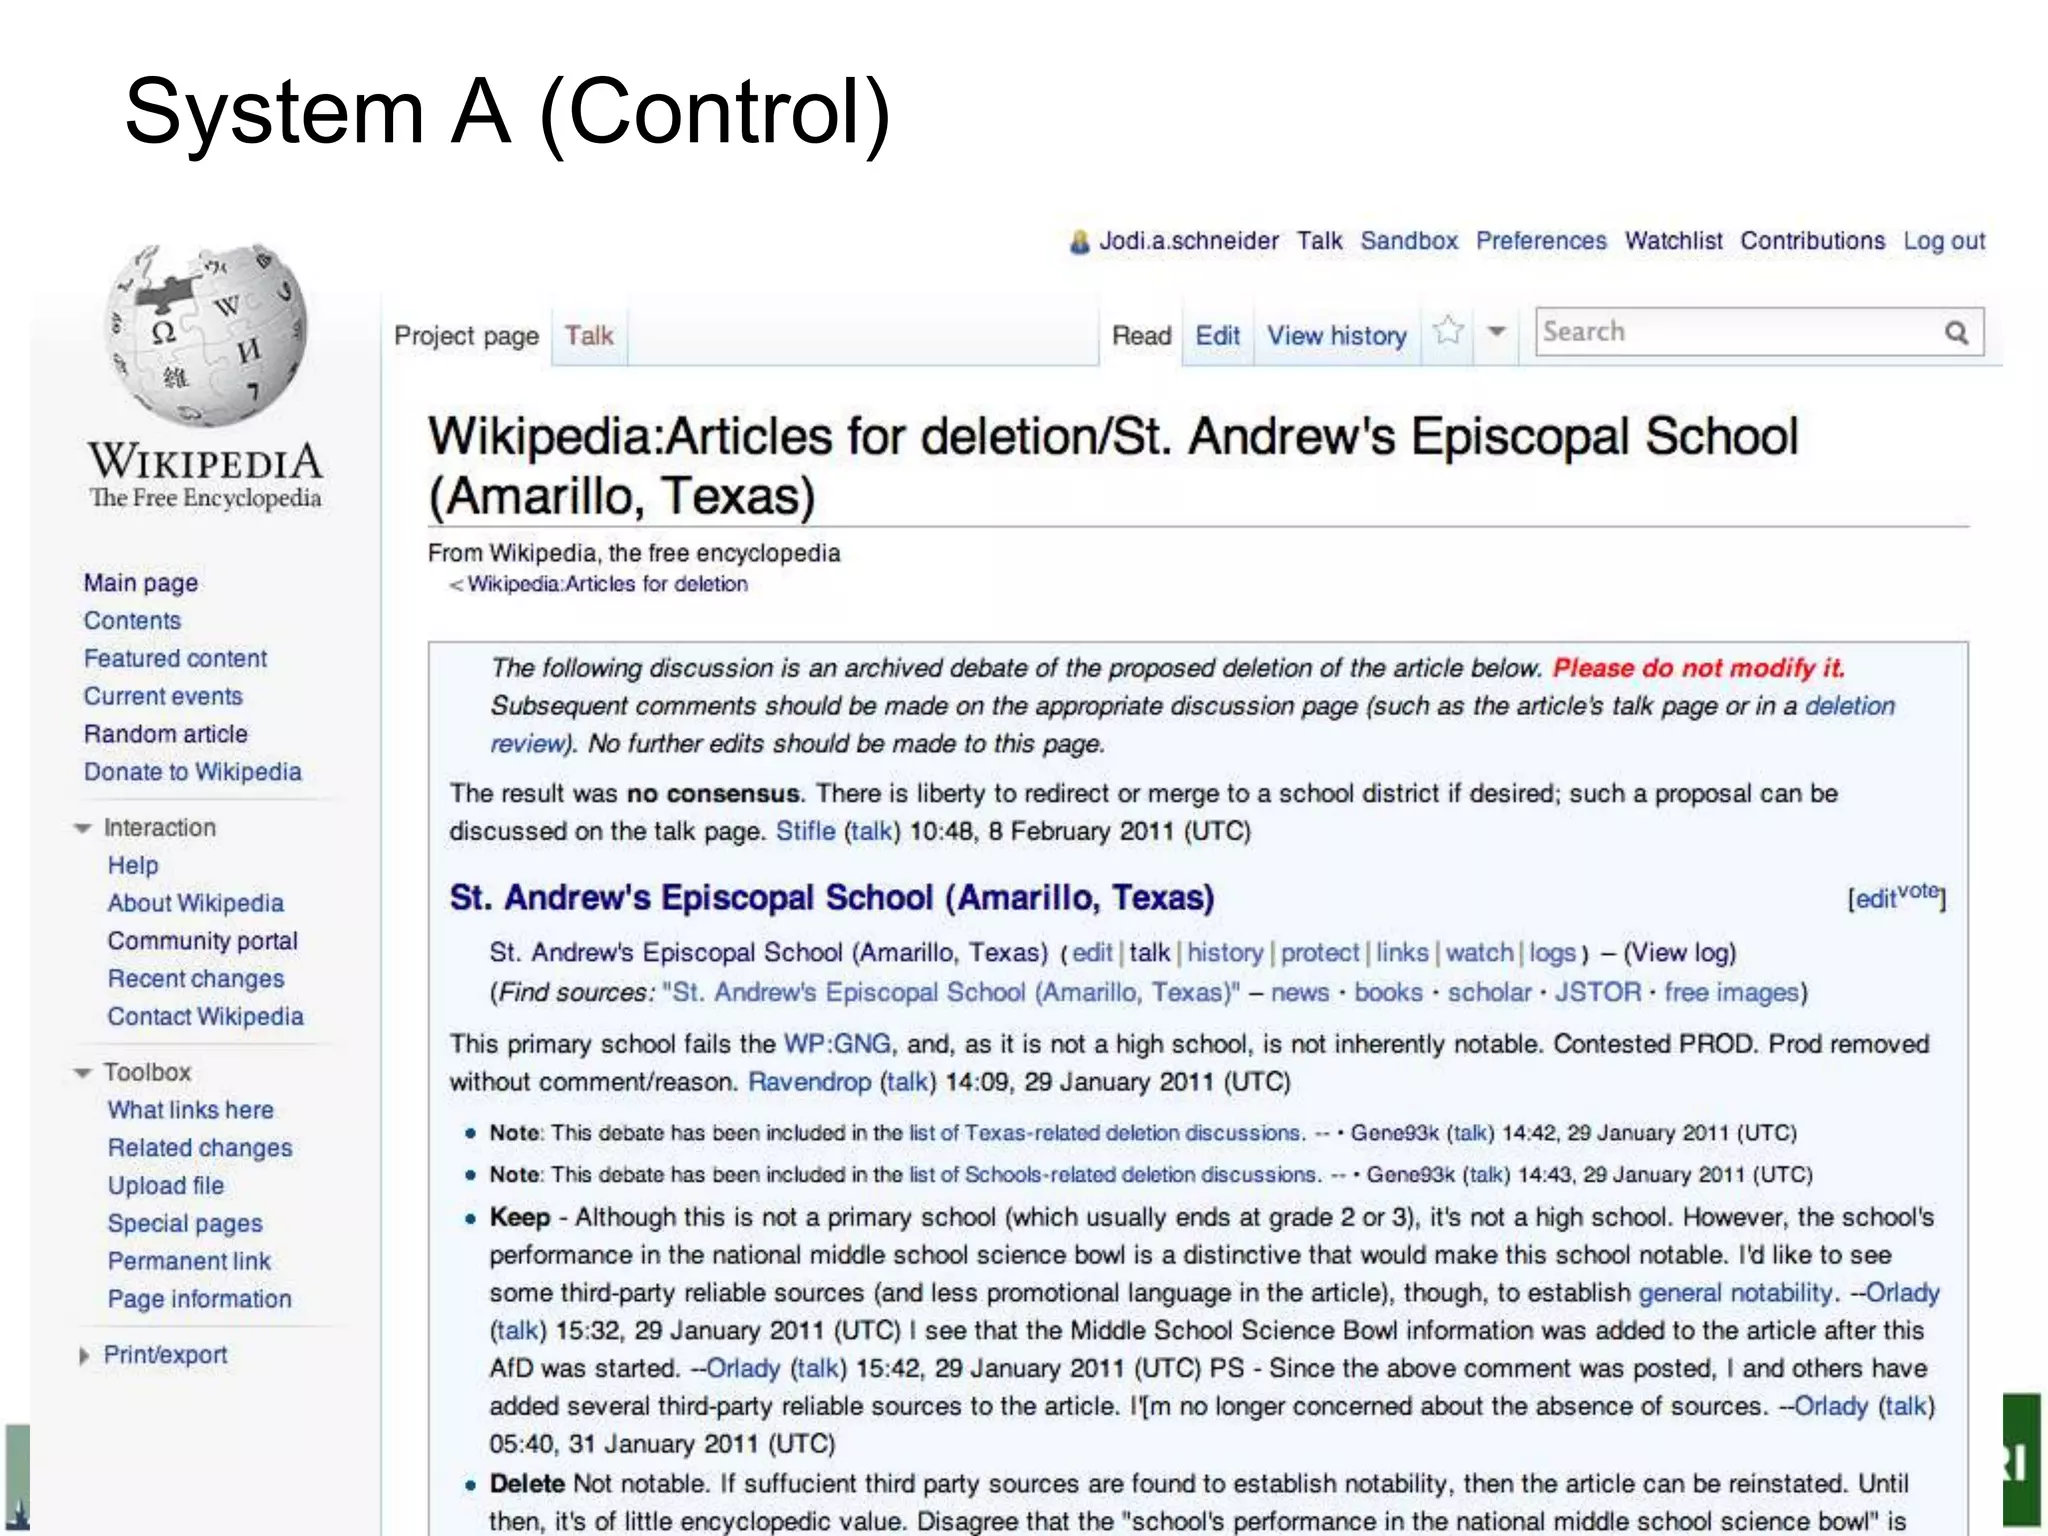
Task: Open the dropdown arrow next to the star
Action: 1497,332
